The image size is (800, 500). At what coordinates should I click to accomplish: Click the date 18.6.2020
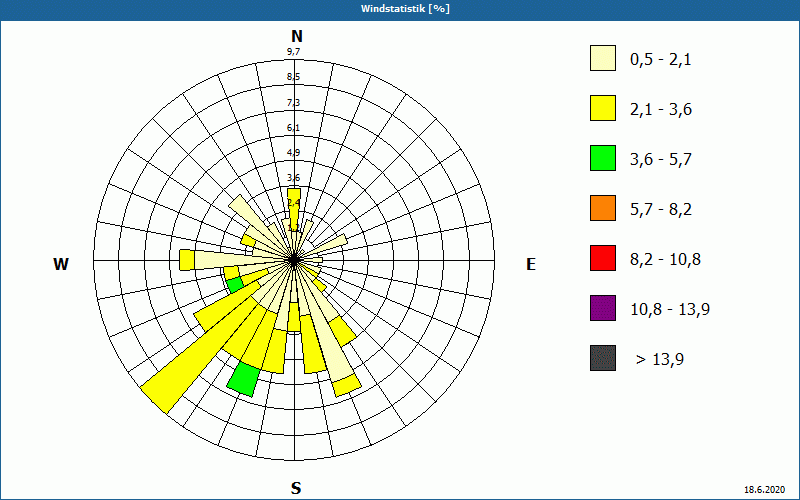click(x=764, y=490)
